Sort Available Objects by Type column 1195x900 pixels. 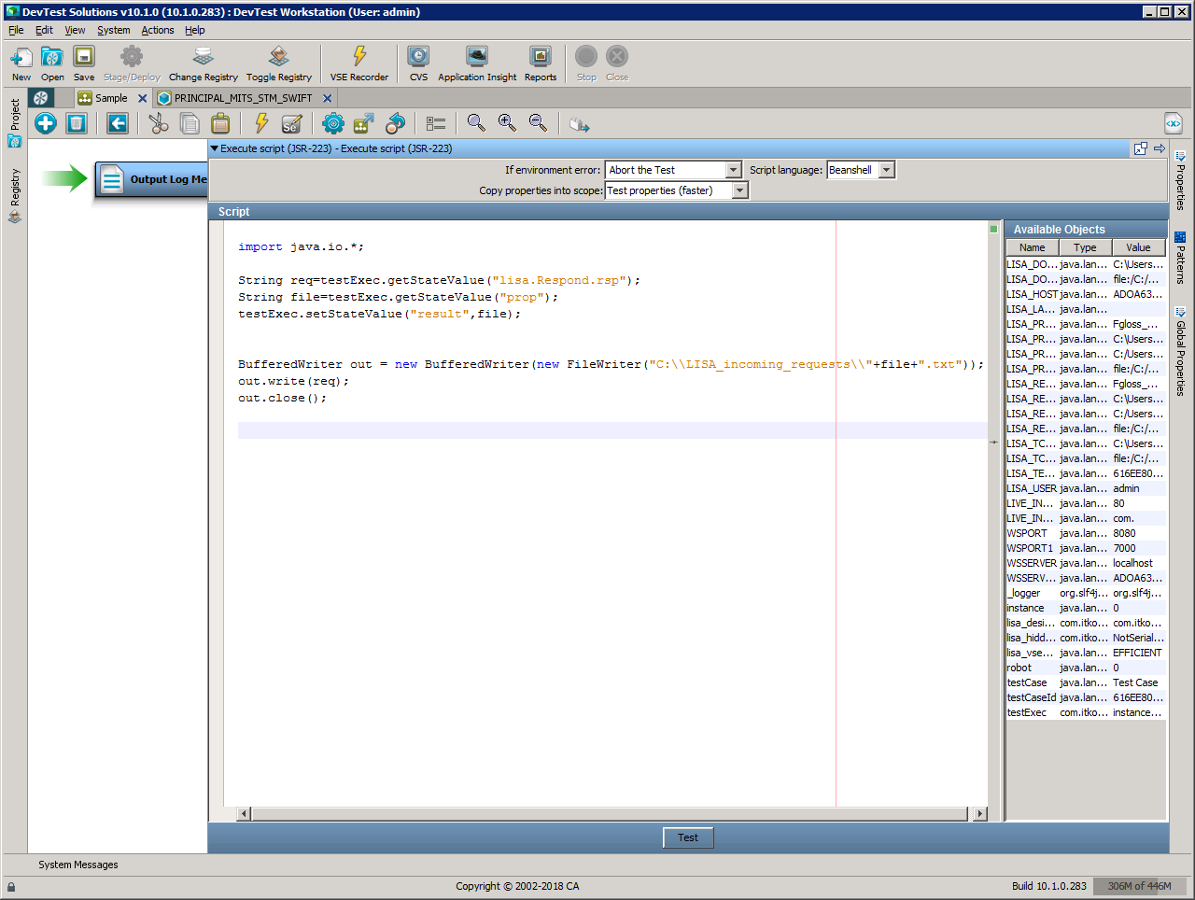pos(1084,248)
